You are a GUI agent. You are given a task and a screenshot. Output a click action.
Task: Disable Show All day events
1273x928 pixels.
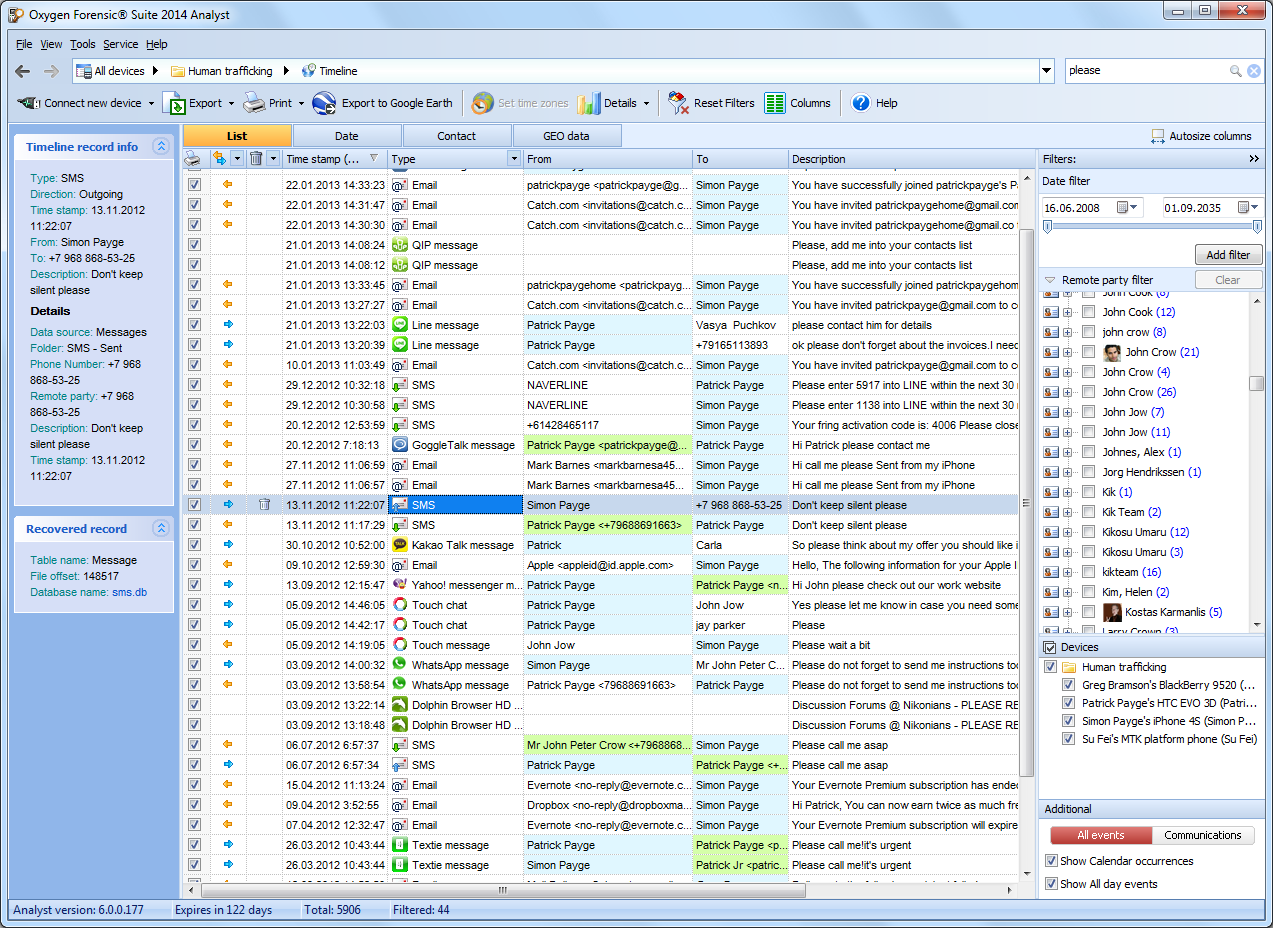pos(1051,884)
